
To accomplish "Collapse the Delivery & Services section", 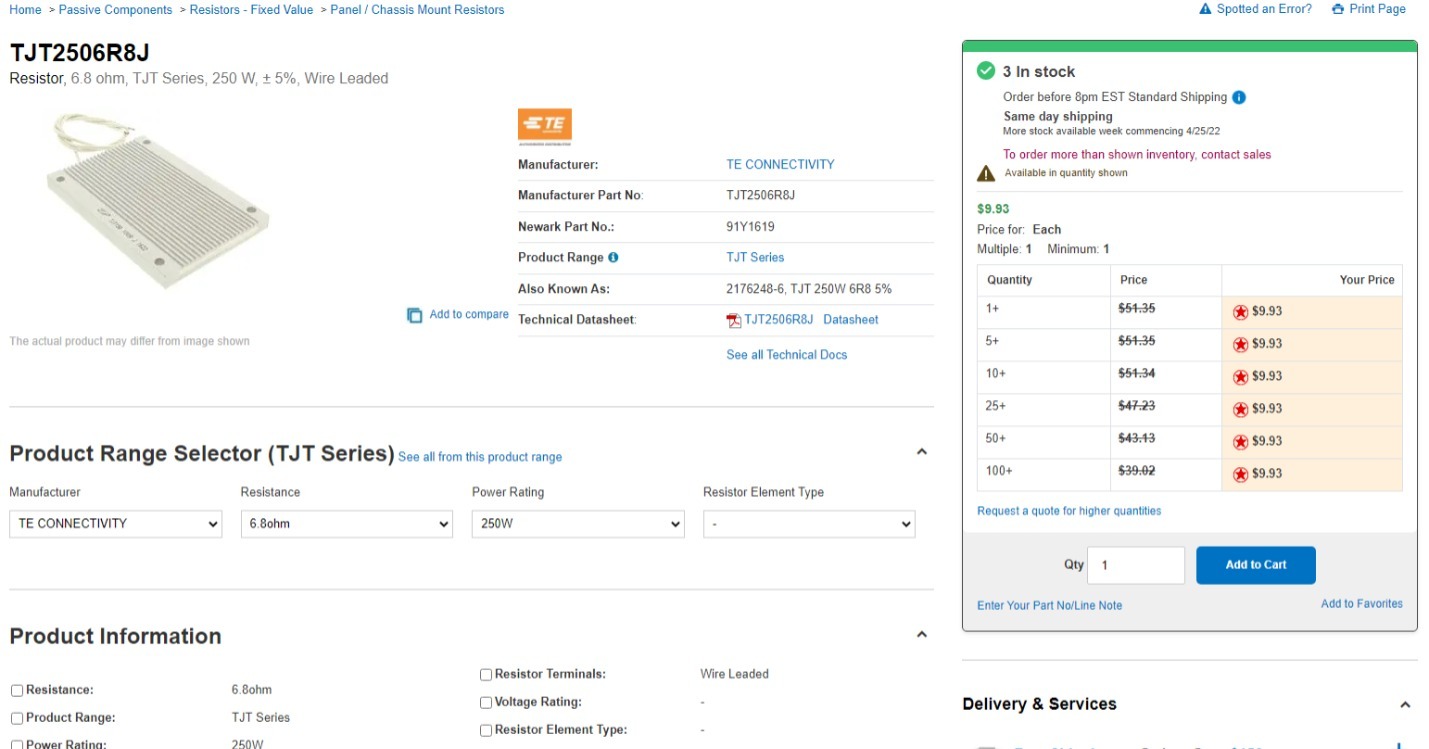I will point(1405,704).
